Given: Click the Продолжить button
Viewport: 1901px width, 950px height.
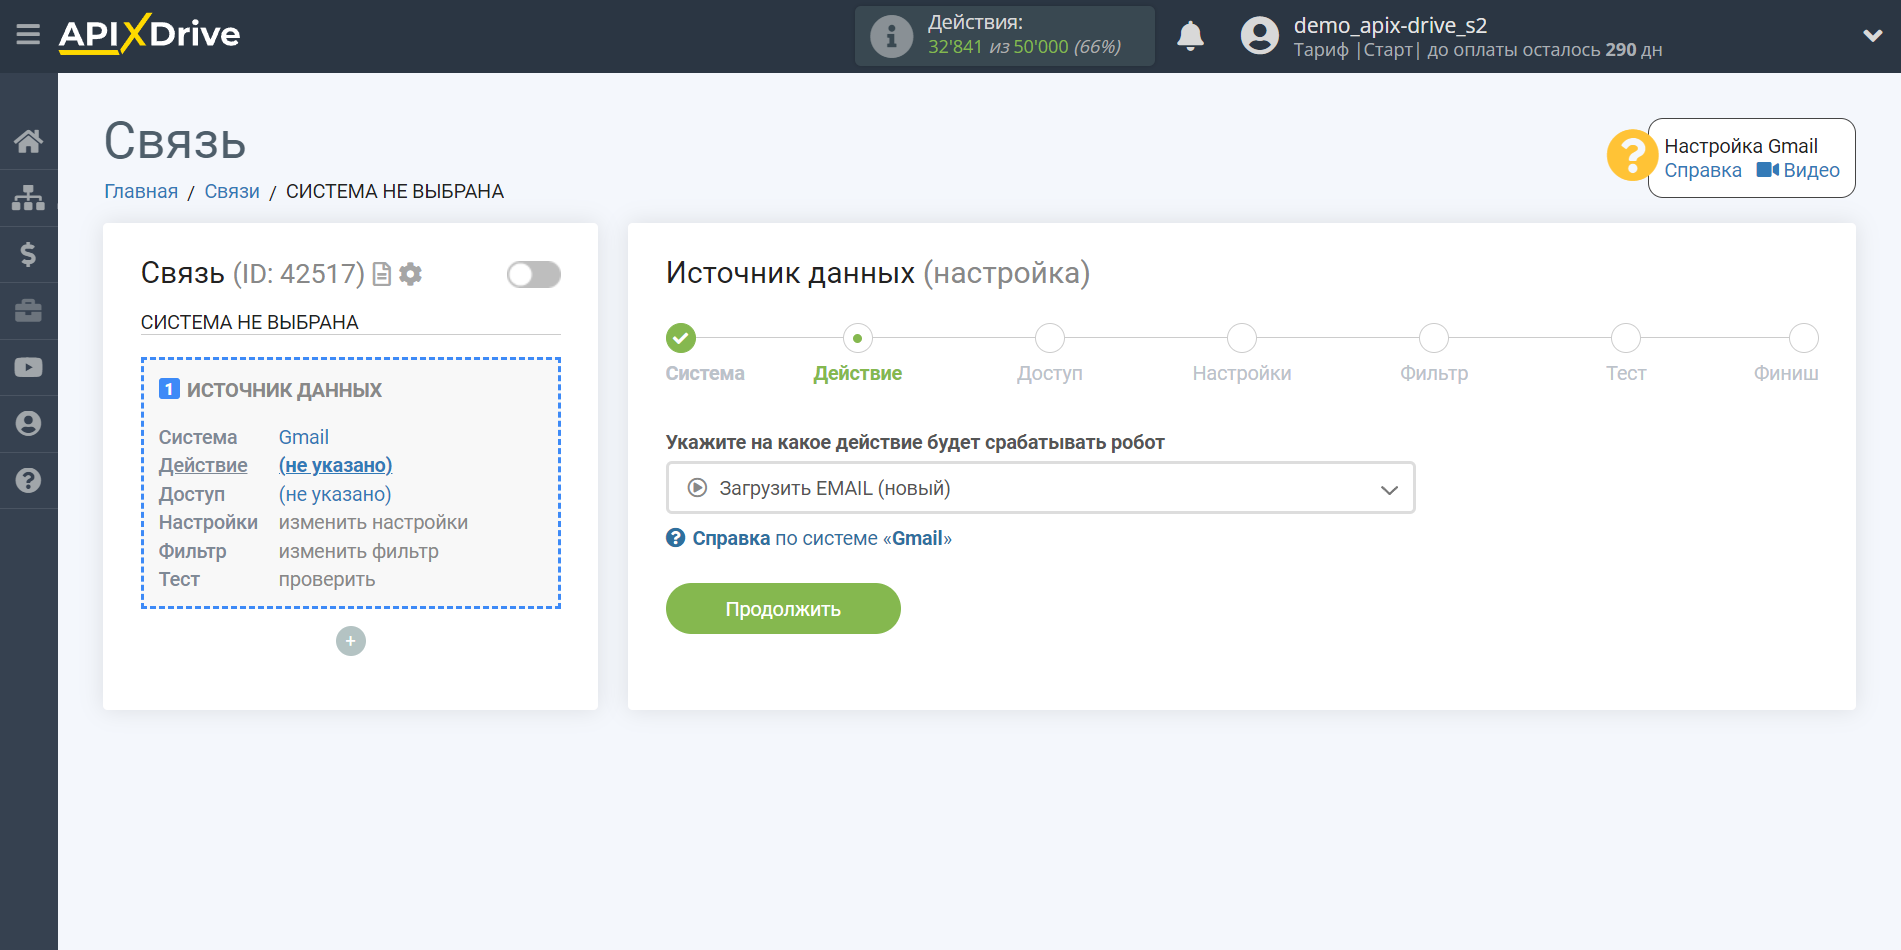Looking at the screenshot, I should tap(783, 609).
